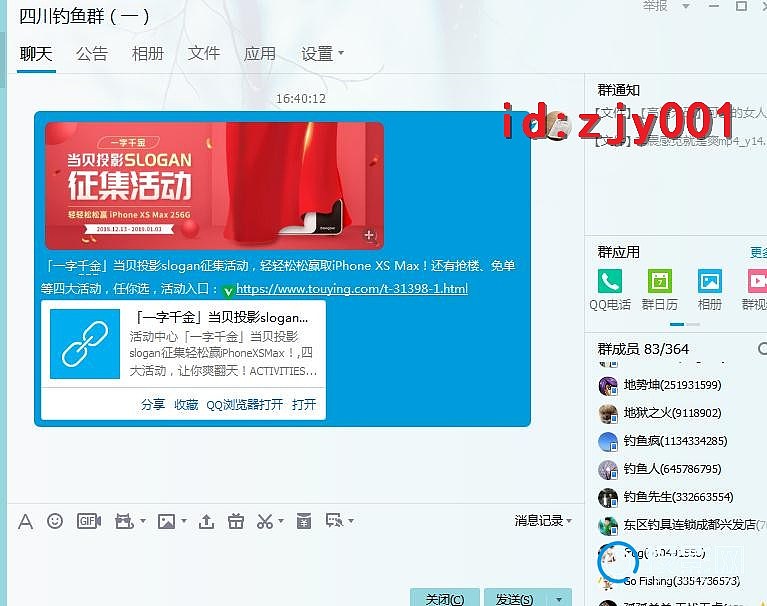Click avatar of 钓鱼先生 member

pos(608,497)
